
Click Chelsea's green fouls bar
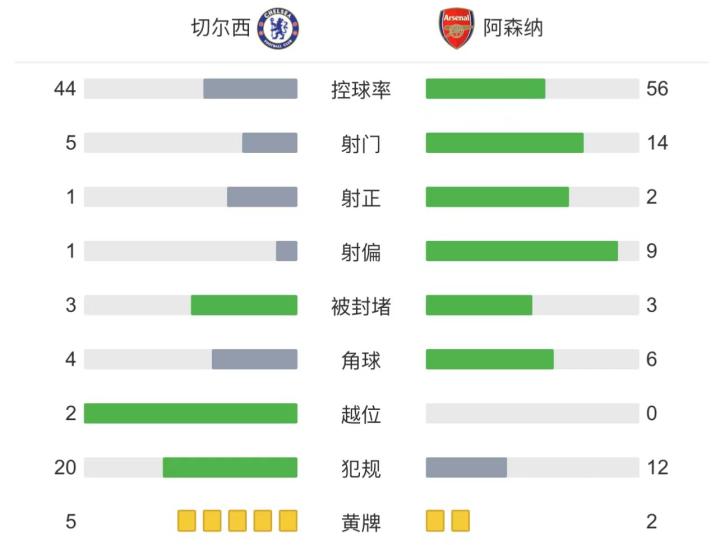point(230,467)
